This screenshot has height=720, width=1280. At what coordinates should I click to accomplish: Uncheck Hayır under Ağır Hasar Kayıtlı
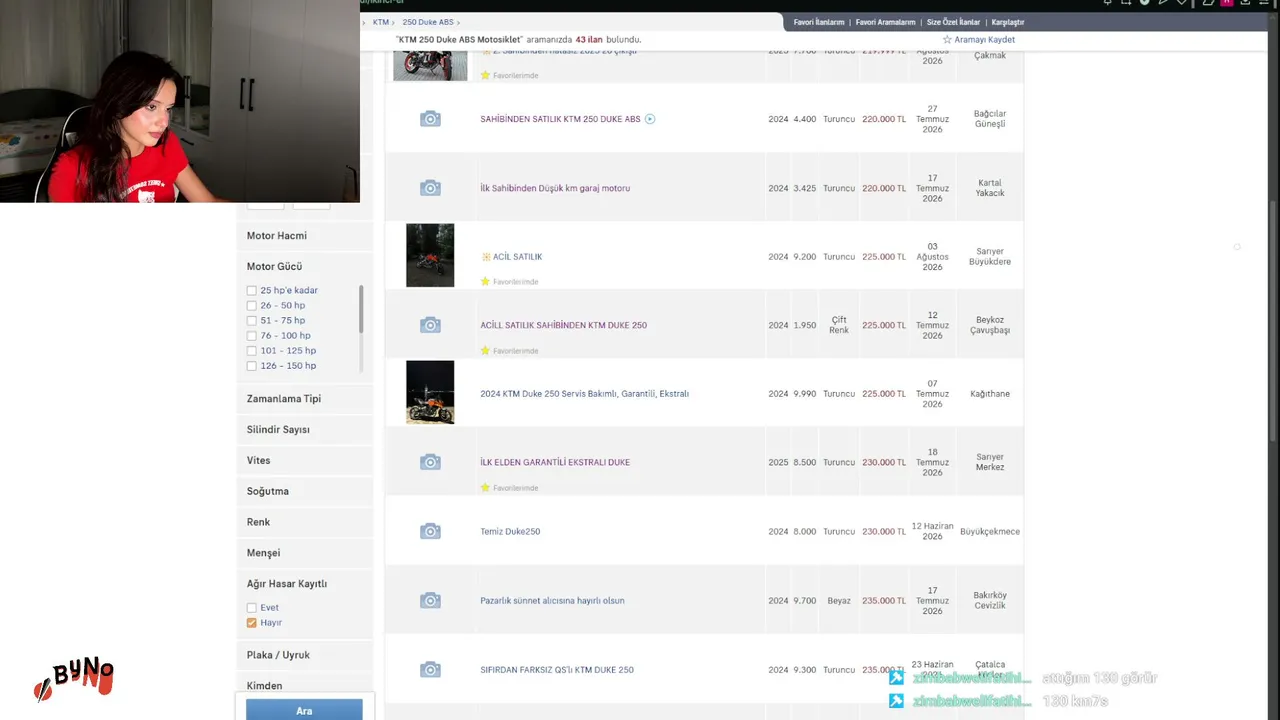251,622
